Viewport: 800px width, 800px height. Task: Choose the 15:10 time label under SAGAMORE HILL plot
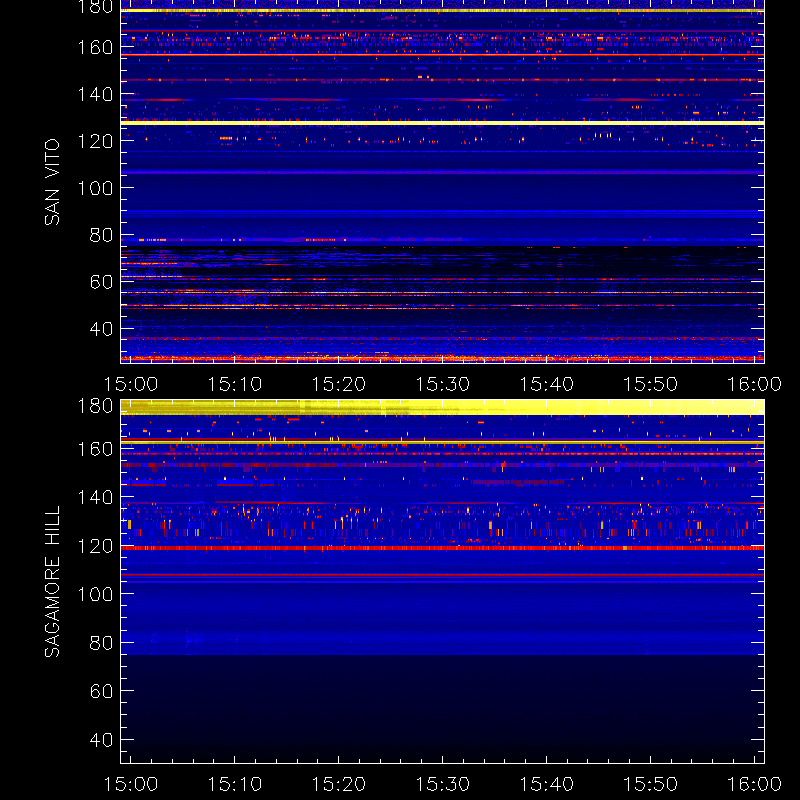(235, 784)
